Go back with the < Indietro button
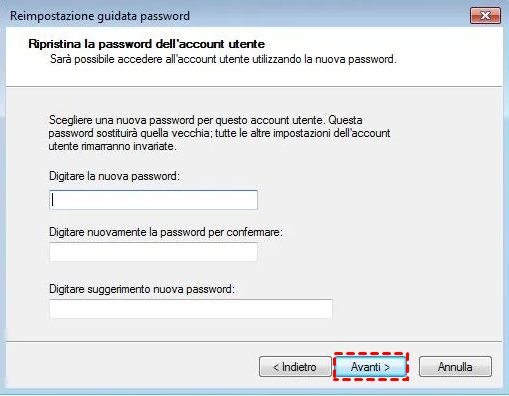Viewport: 509px width, 396px height. (295, 367)
